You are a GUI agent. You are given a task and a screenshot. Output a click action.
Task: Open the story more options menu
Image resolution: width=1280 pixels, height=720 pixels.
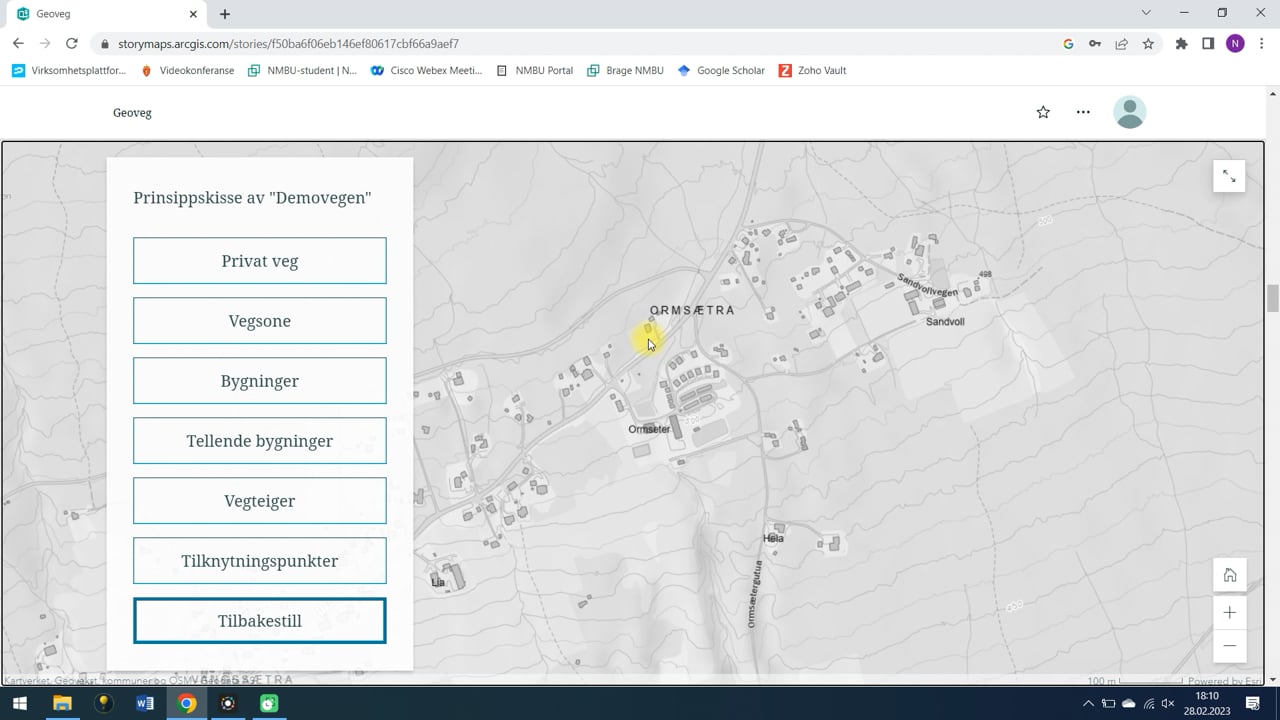(1083, 112)
